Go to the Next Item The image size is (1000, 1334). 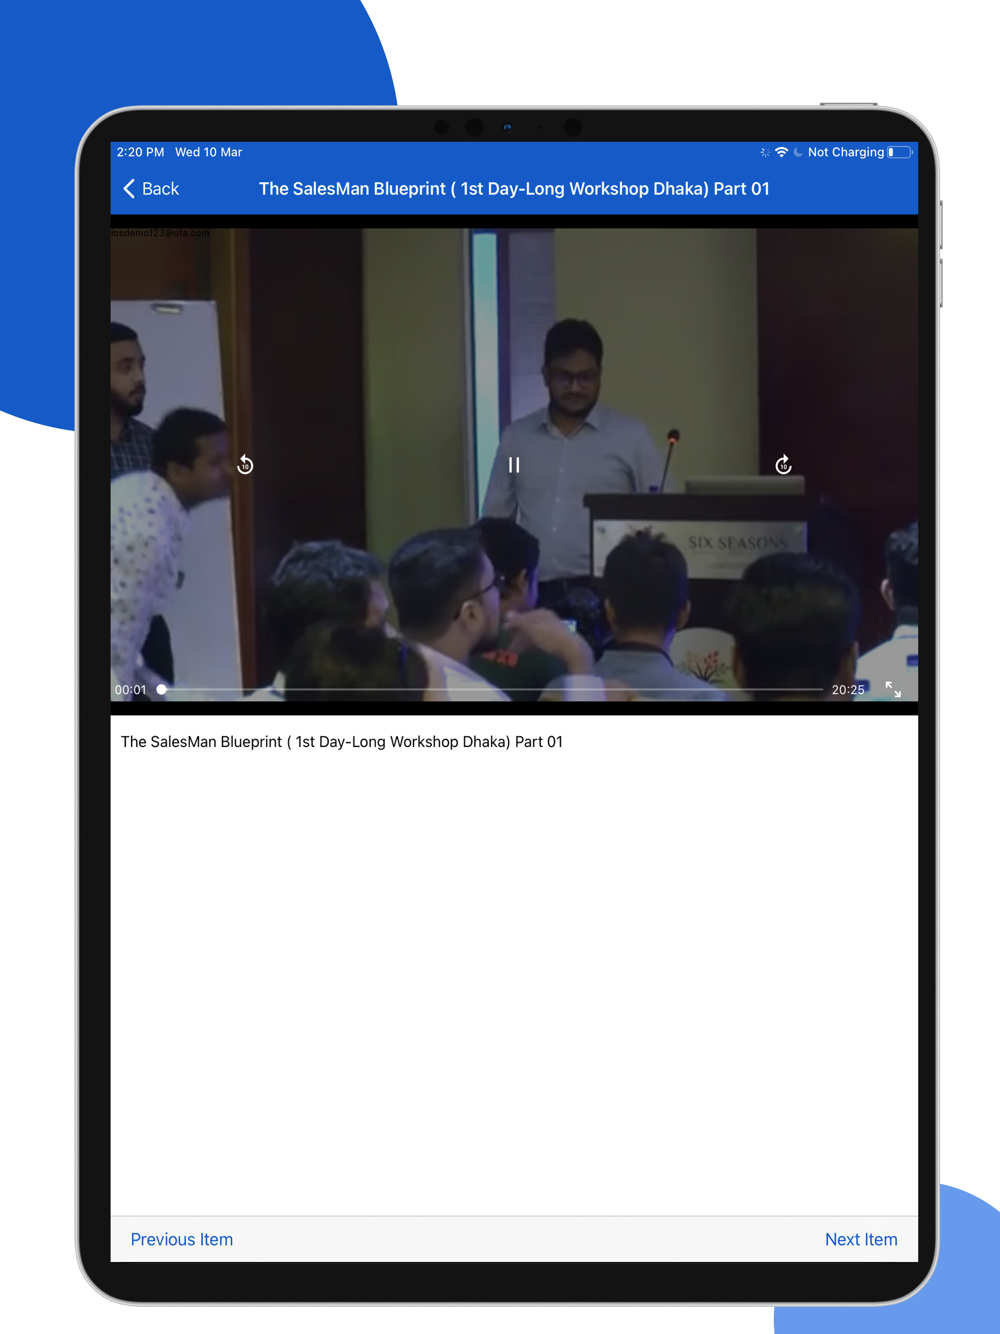(x=861, y=1239)
